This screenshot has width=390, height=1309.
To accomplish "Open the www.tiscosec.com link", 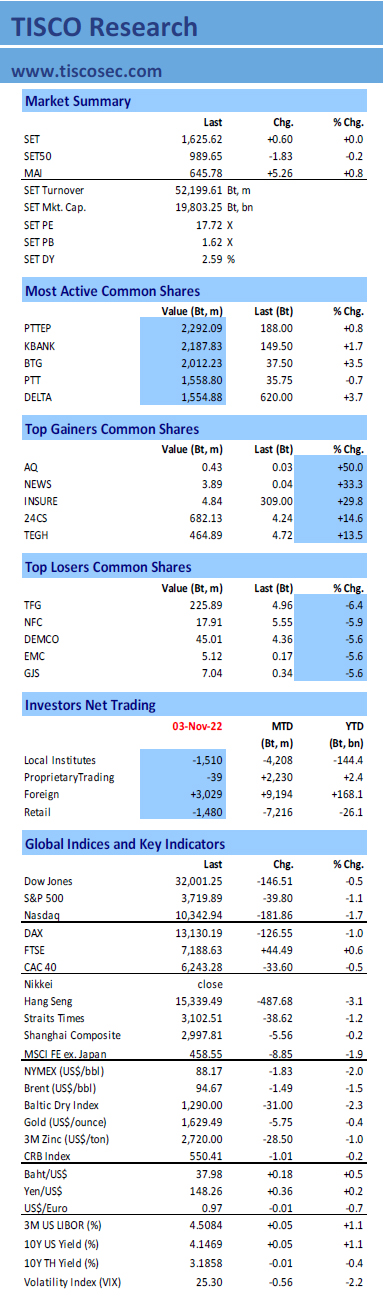I will click(86, 71).
